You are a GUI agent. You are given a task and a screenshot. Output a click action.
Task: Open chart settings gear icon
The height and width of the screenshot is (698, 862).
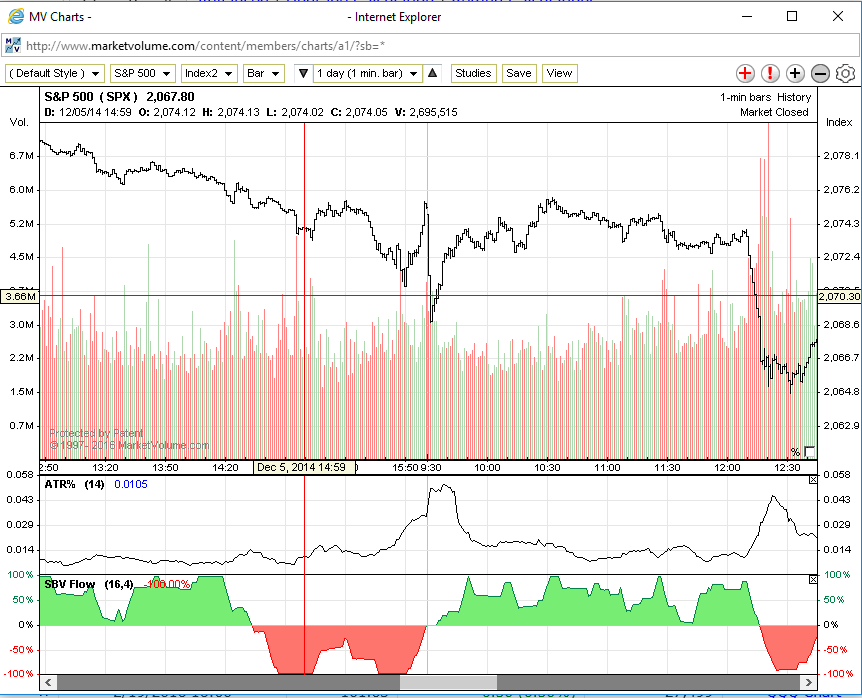click(x=845, y=73)
